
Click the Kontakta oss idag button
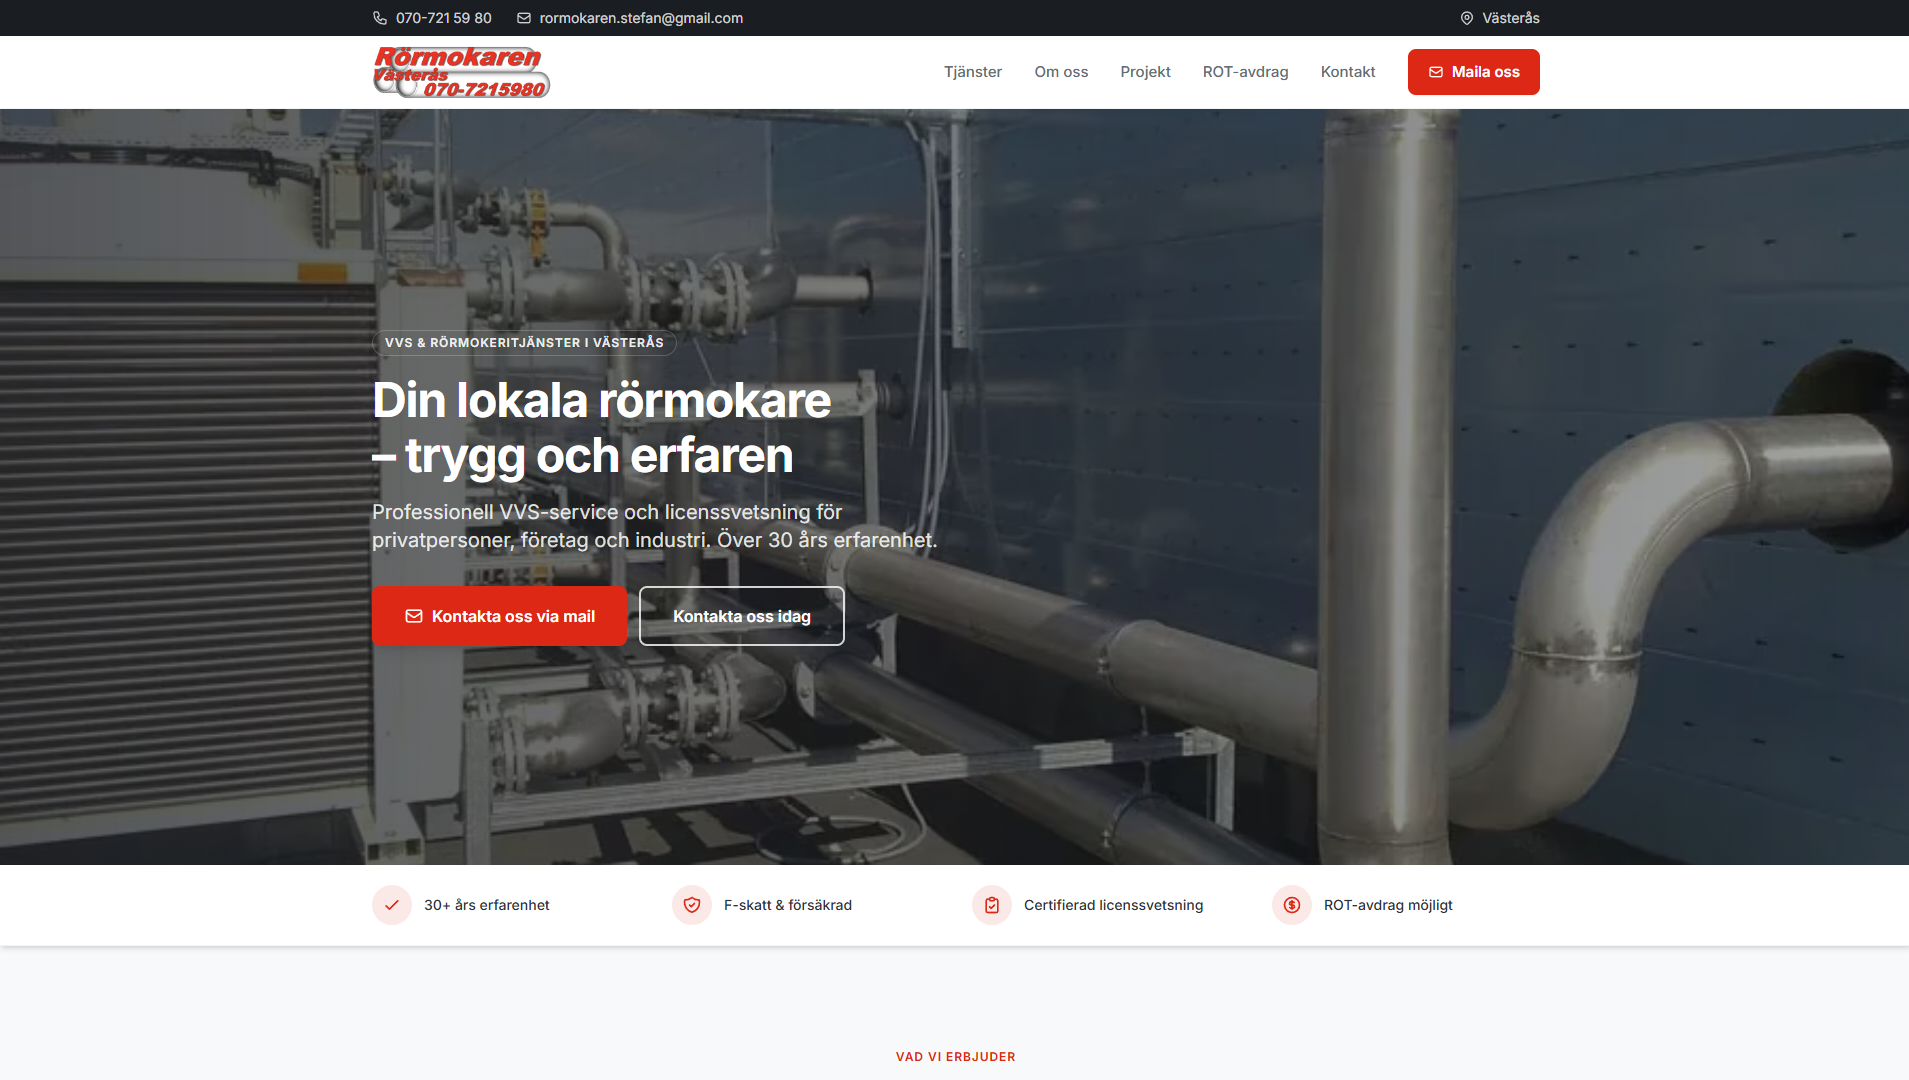(x=741, y=616)
